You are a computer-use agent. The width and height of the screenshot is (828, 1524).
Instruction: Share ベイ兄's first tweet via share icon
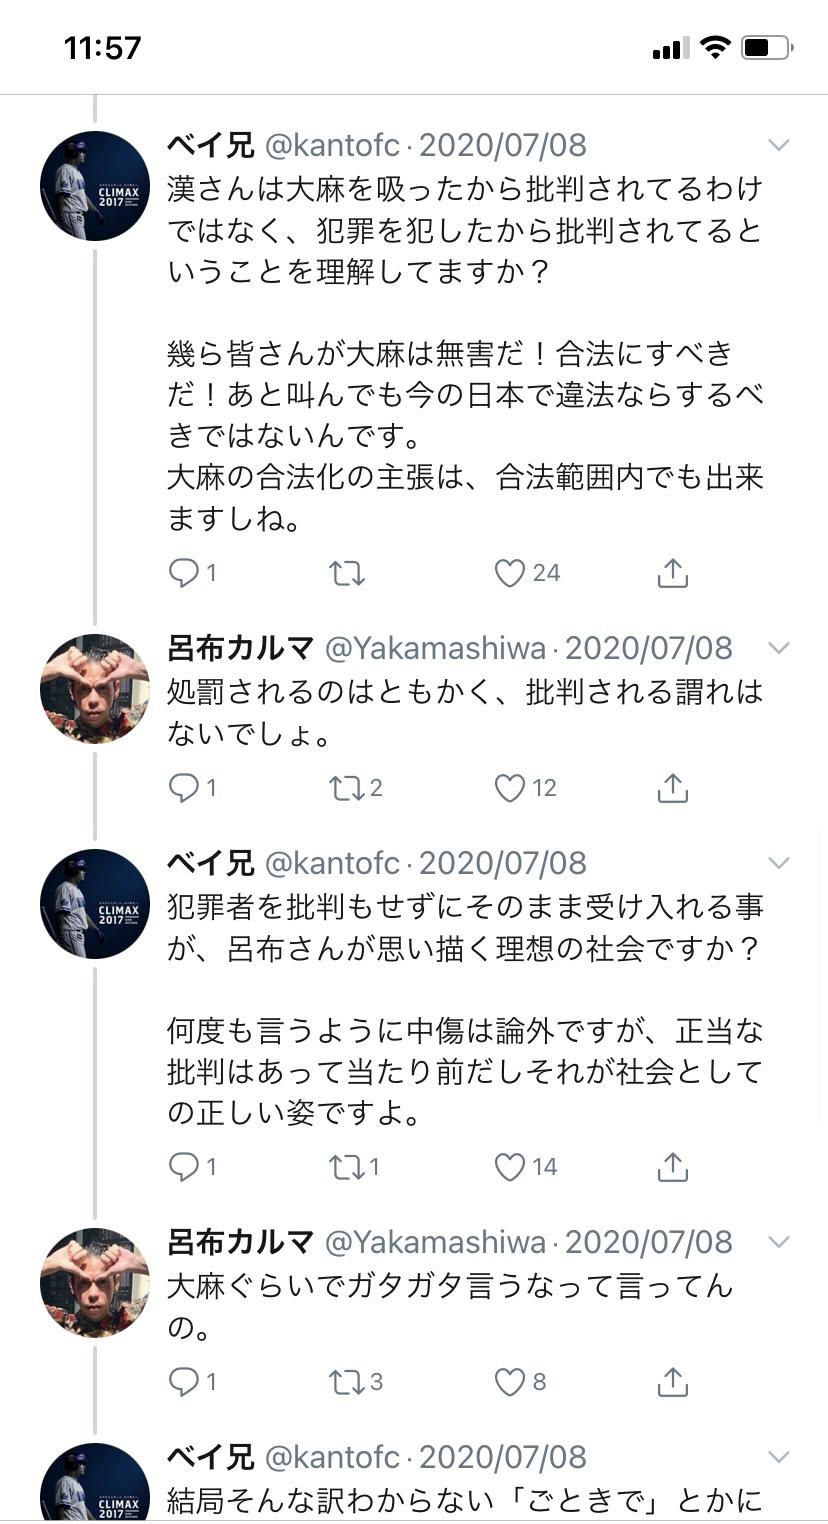672,572
